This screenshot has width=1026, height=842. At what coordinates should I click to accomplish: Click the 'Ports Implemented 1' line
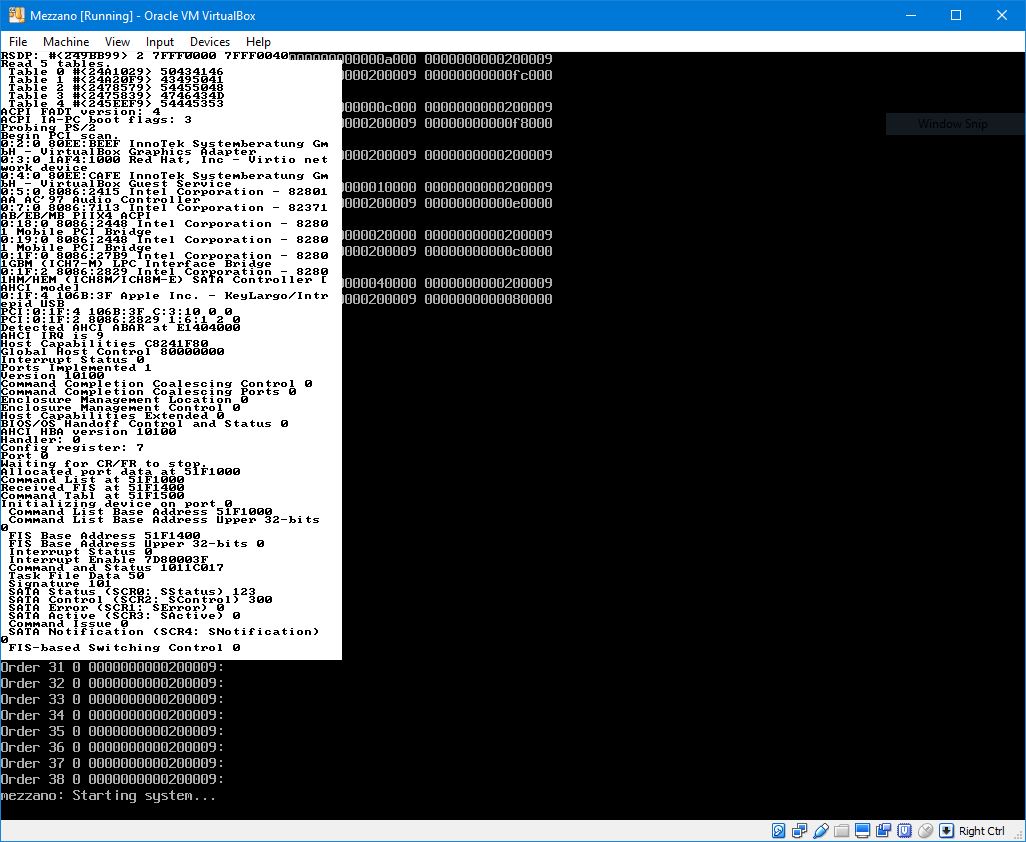76,368
